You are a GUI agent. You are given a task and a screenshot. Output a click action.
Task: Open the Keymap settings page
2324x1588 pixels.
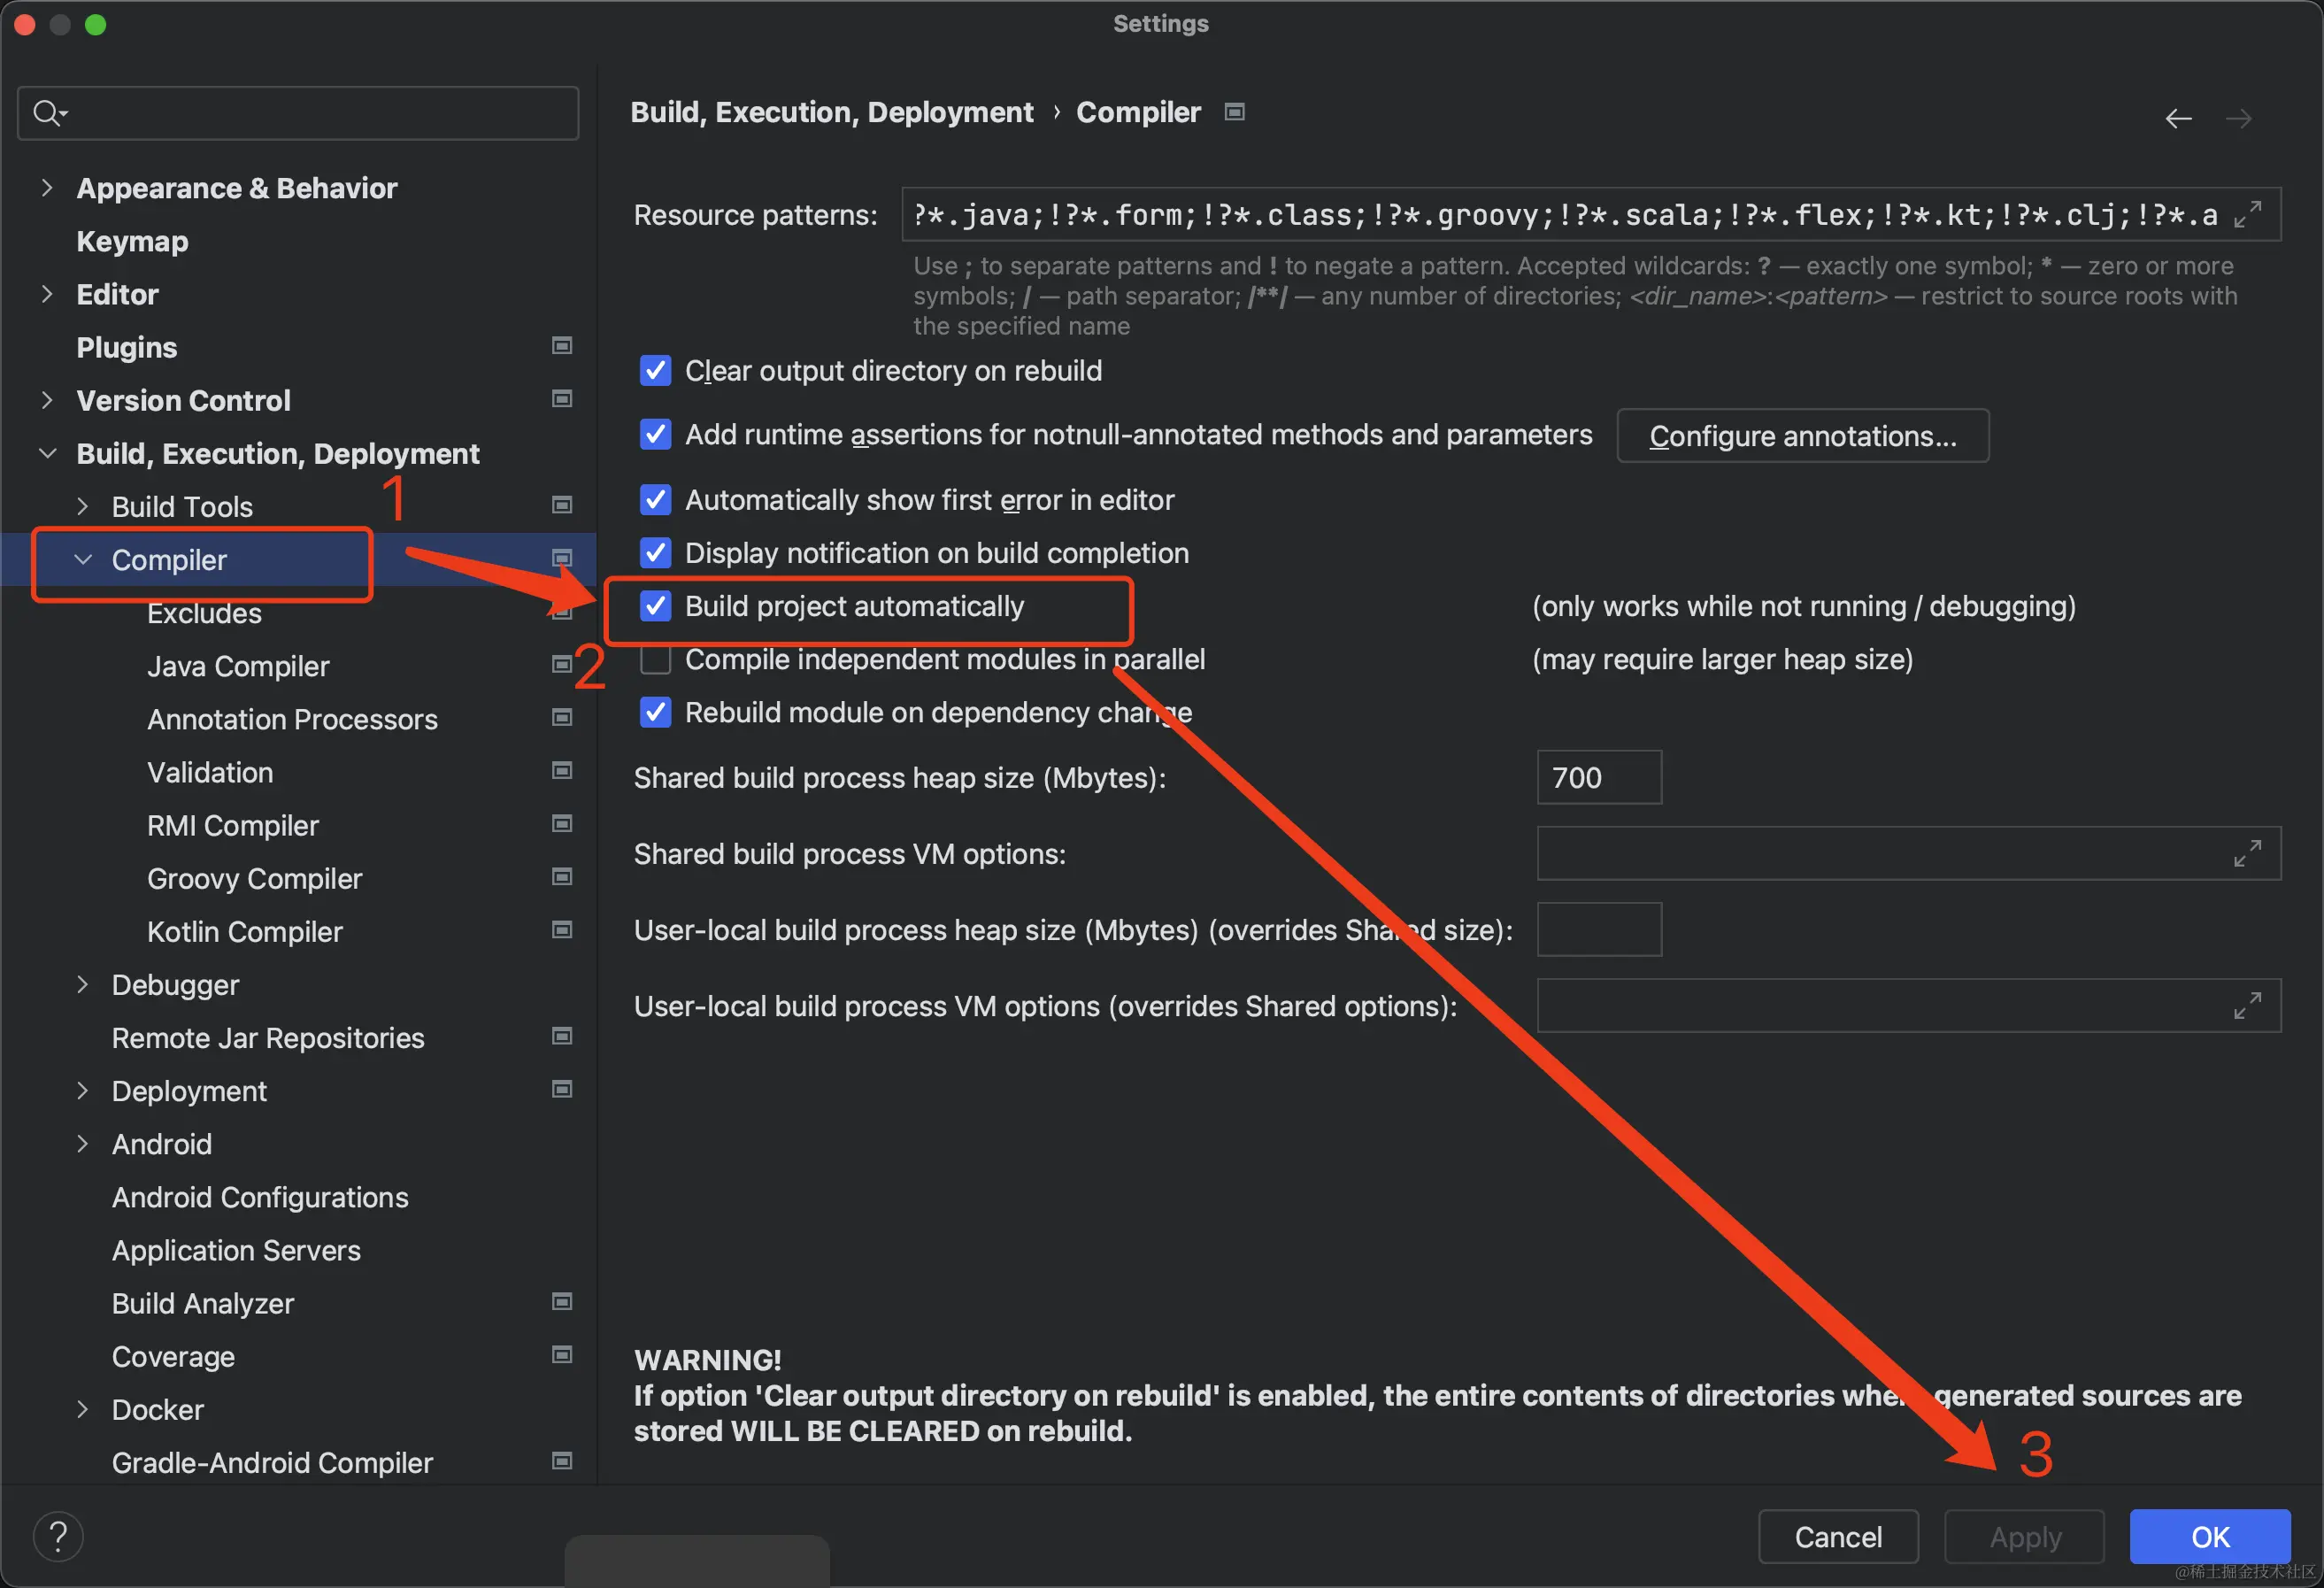click(132, 241)
